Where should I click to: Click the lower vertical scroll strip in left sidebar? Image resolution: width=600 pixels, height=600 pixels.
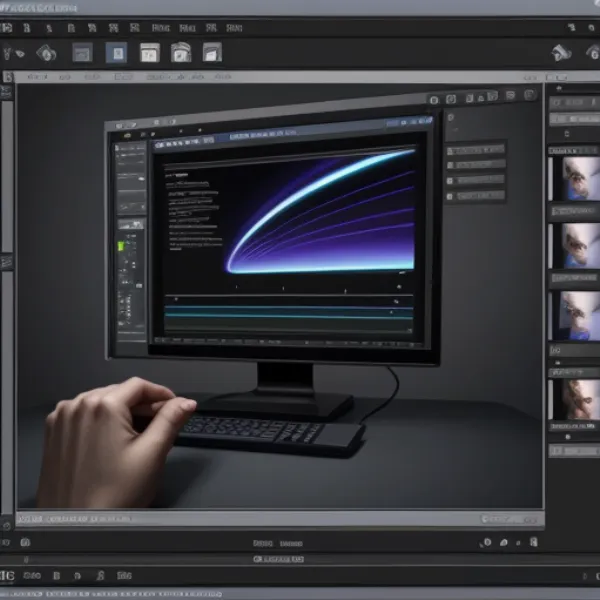click(x=7, y=393)
